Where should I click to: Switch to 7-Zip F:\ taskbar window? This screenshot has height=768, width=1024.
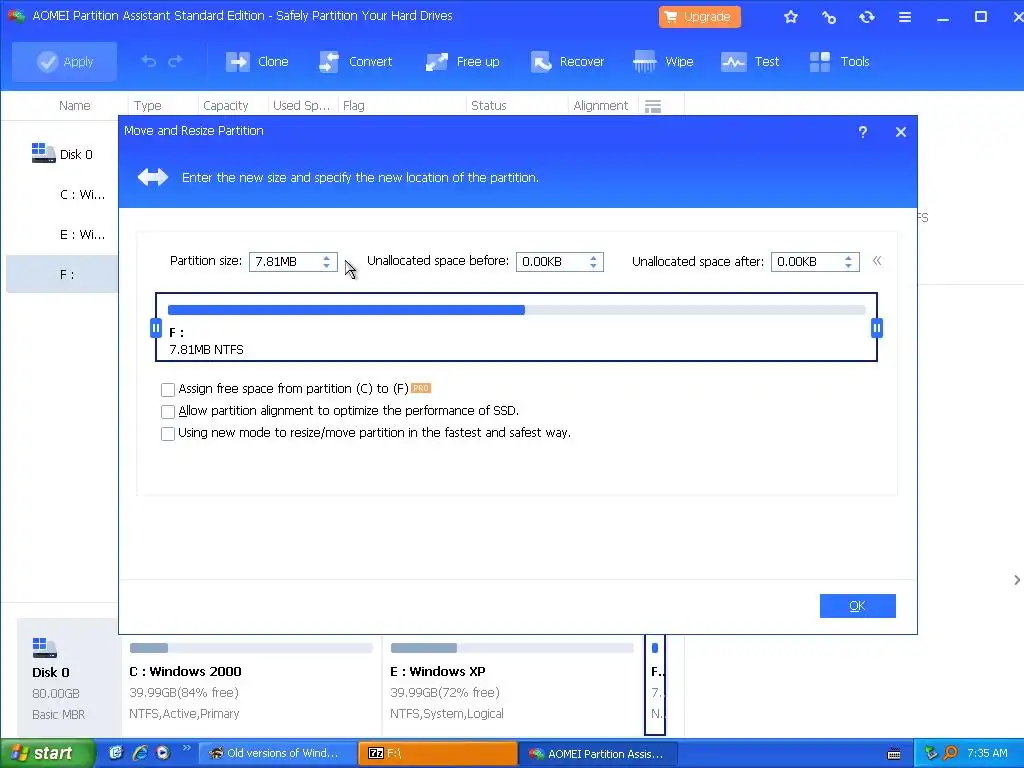[x=438, y=754]
